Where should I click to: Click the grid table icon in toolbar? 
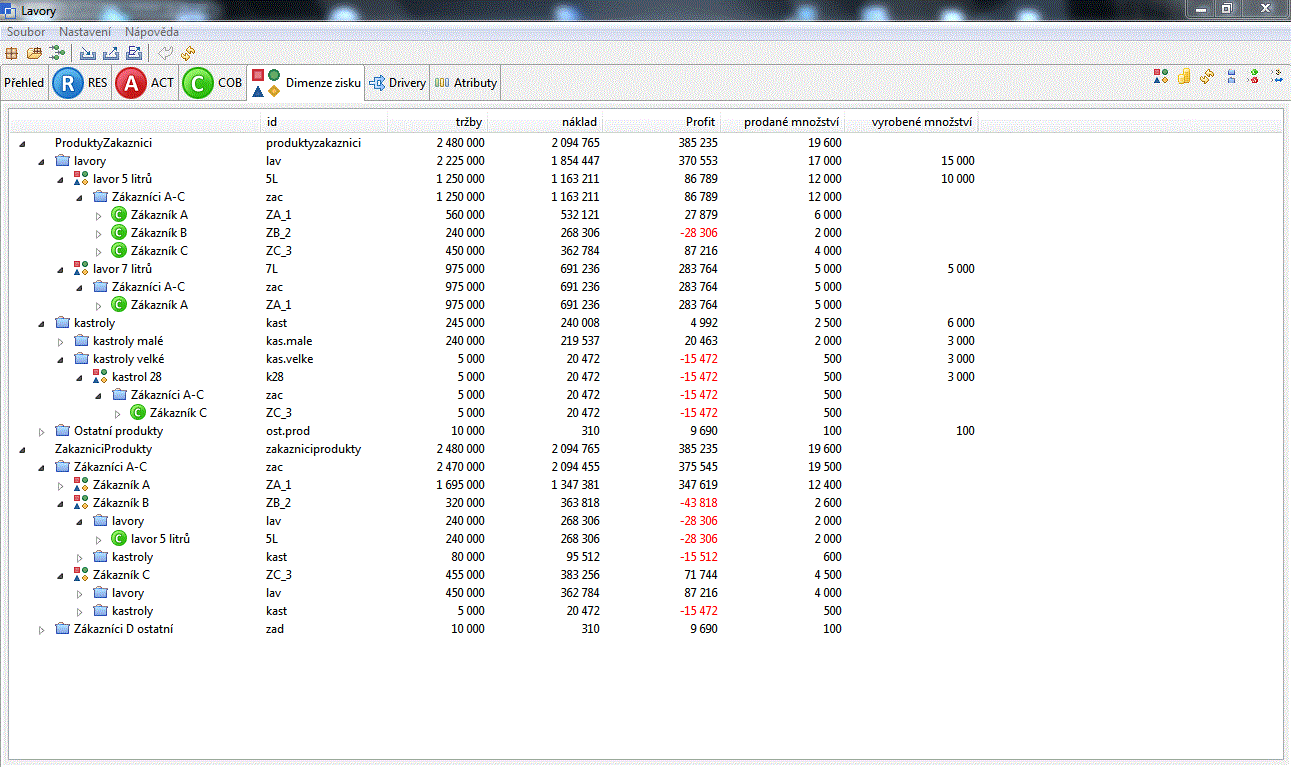point(12,52)
